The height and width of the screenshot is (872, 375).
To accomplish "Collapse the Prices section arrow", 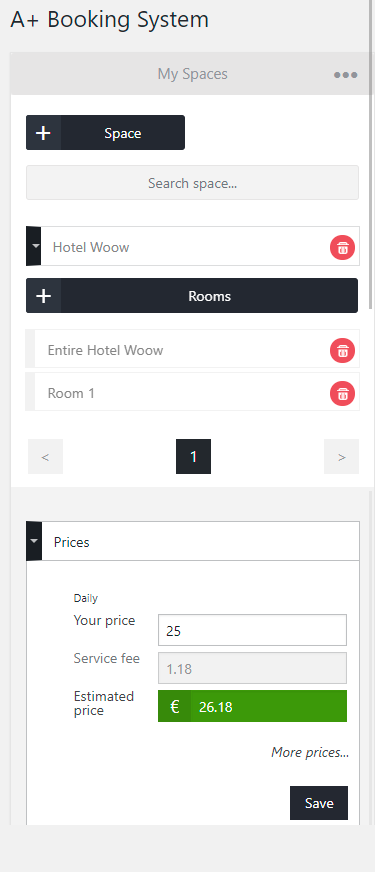I will pos(34,541).
